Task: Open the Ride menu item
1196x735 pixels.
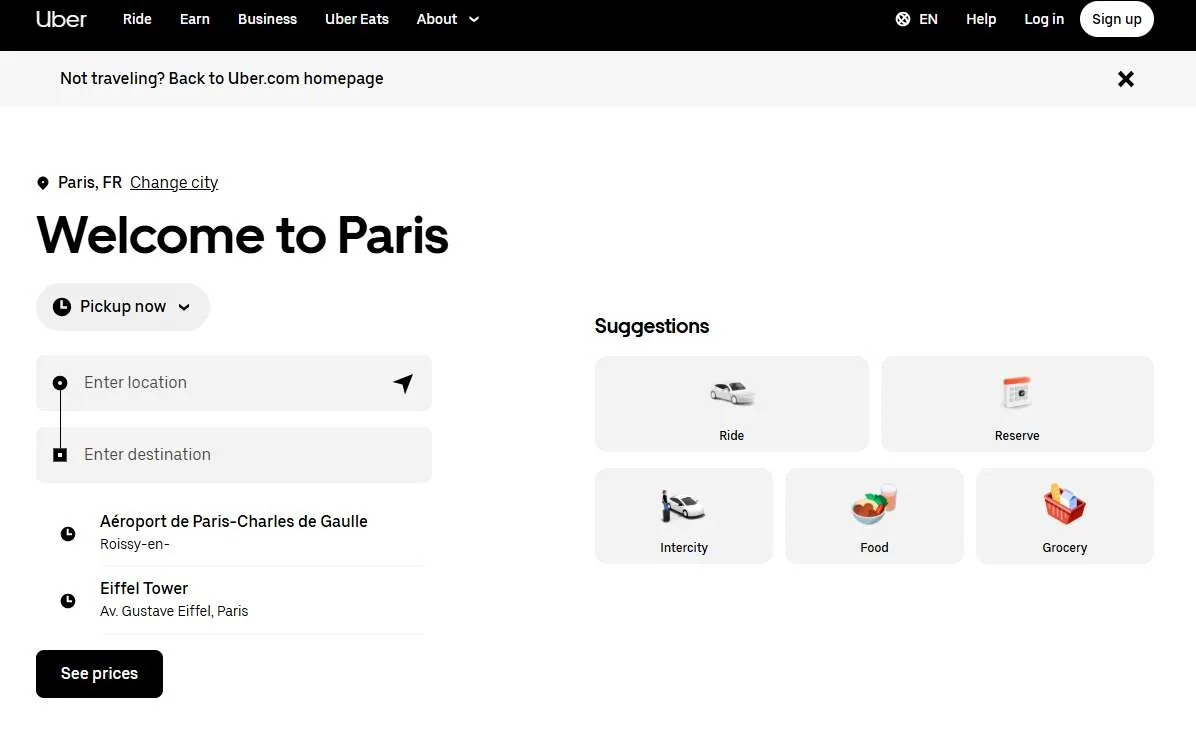Action: (137, 19)
